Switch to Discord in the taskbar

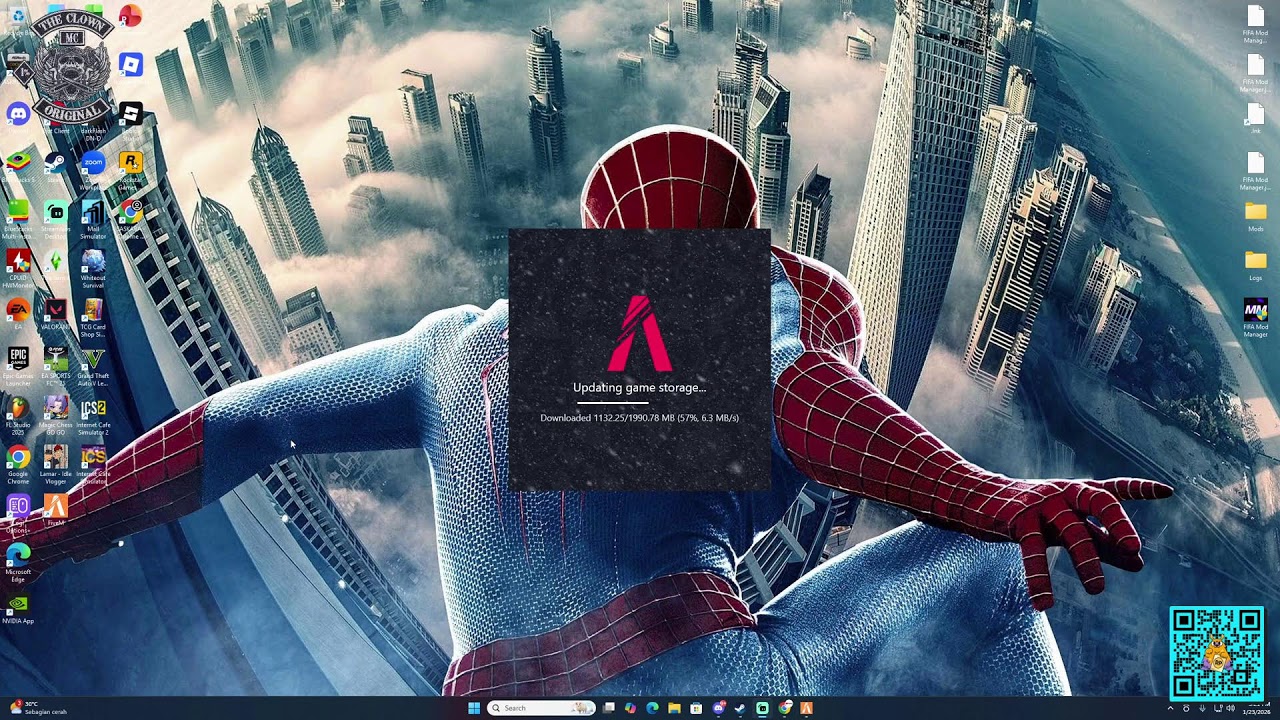tap(718, 708)
